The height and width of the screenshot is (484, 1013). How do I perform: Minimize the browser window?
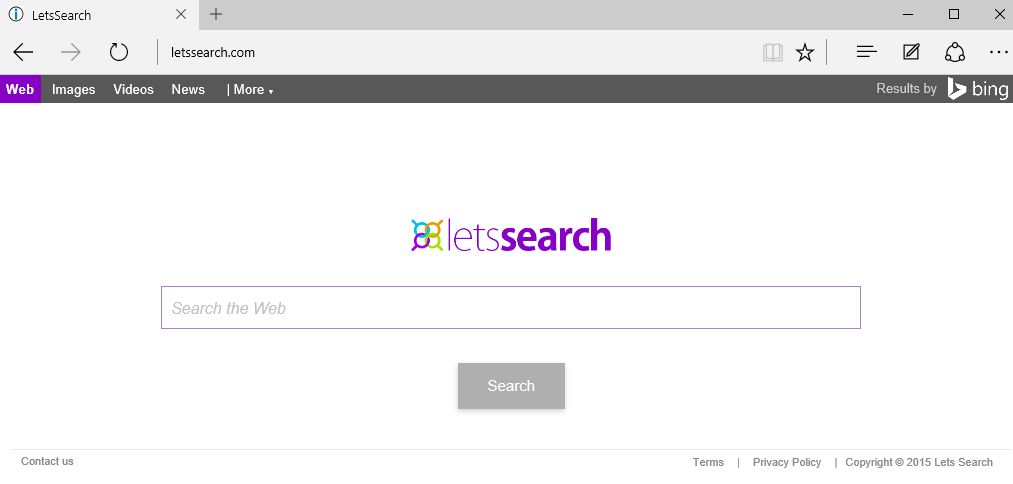click(909, 14)
